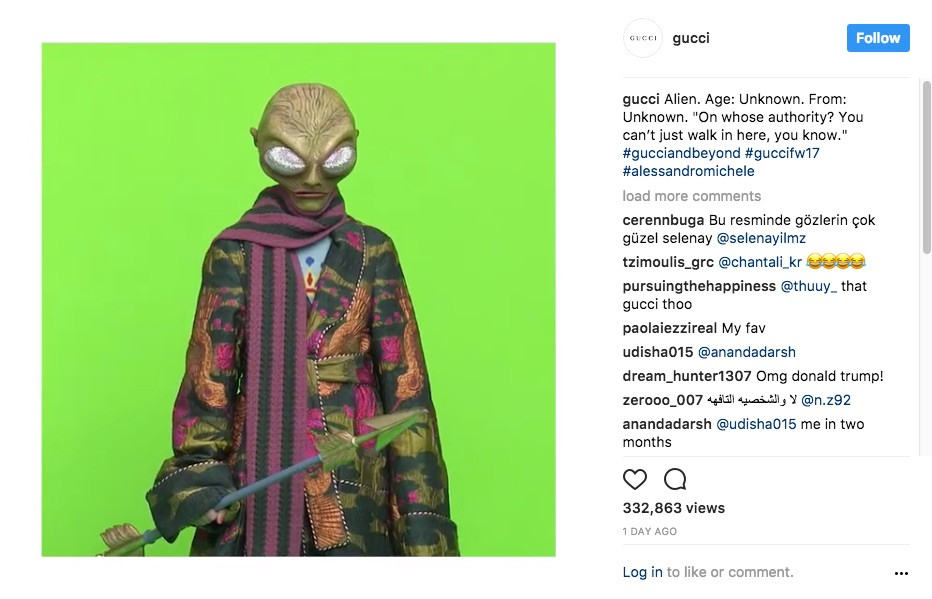Click Log in to like or comment

(x=642, y=572)
